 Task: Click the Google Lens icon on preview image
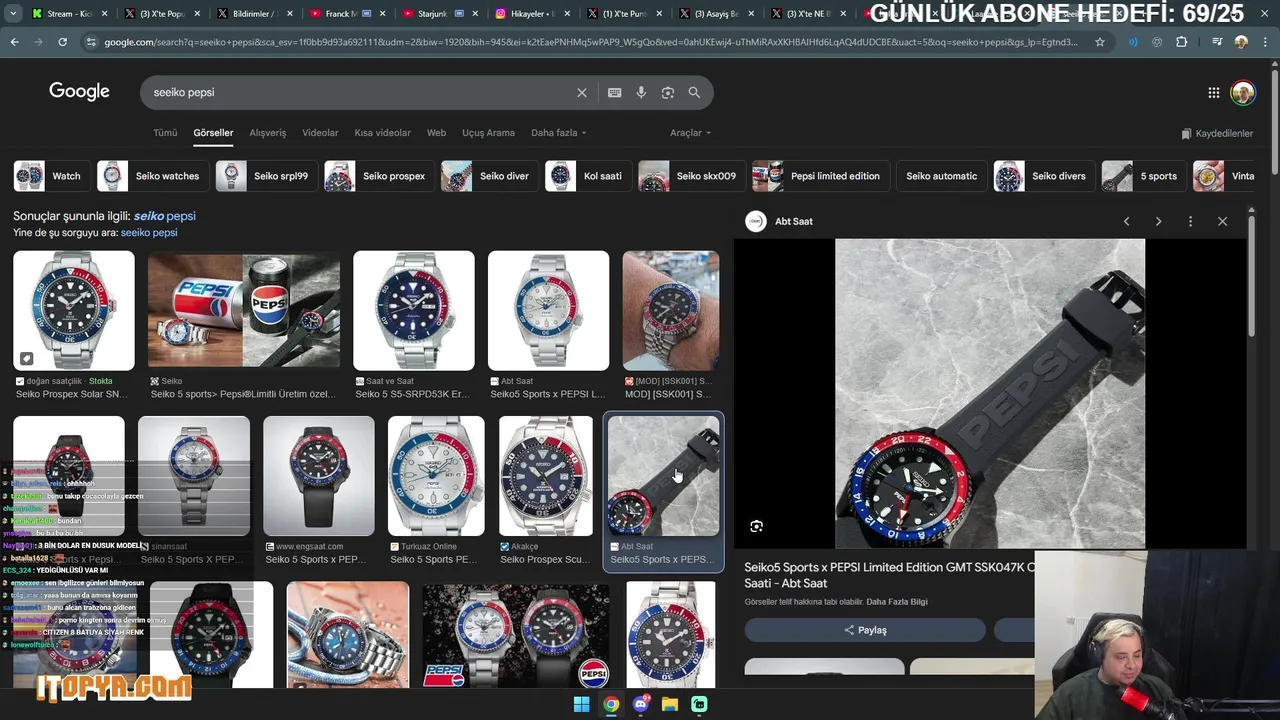pos(756,526)
